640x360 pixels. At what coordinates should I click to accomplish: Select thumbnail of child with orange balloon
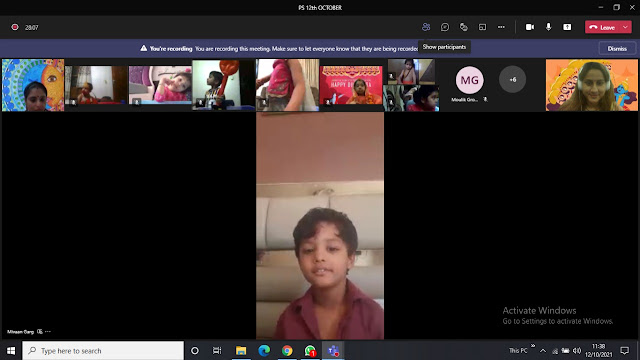pos(224,85)
